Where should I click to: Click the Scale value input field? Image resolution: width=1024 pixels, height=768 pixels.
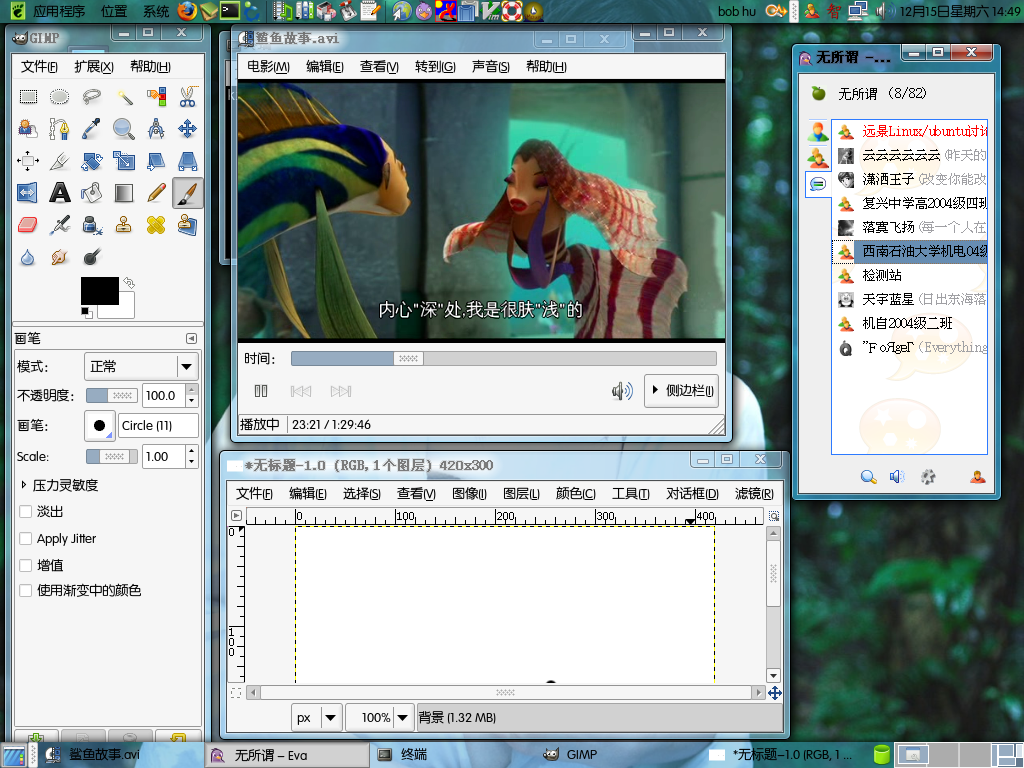pos(163,456)
